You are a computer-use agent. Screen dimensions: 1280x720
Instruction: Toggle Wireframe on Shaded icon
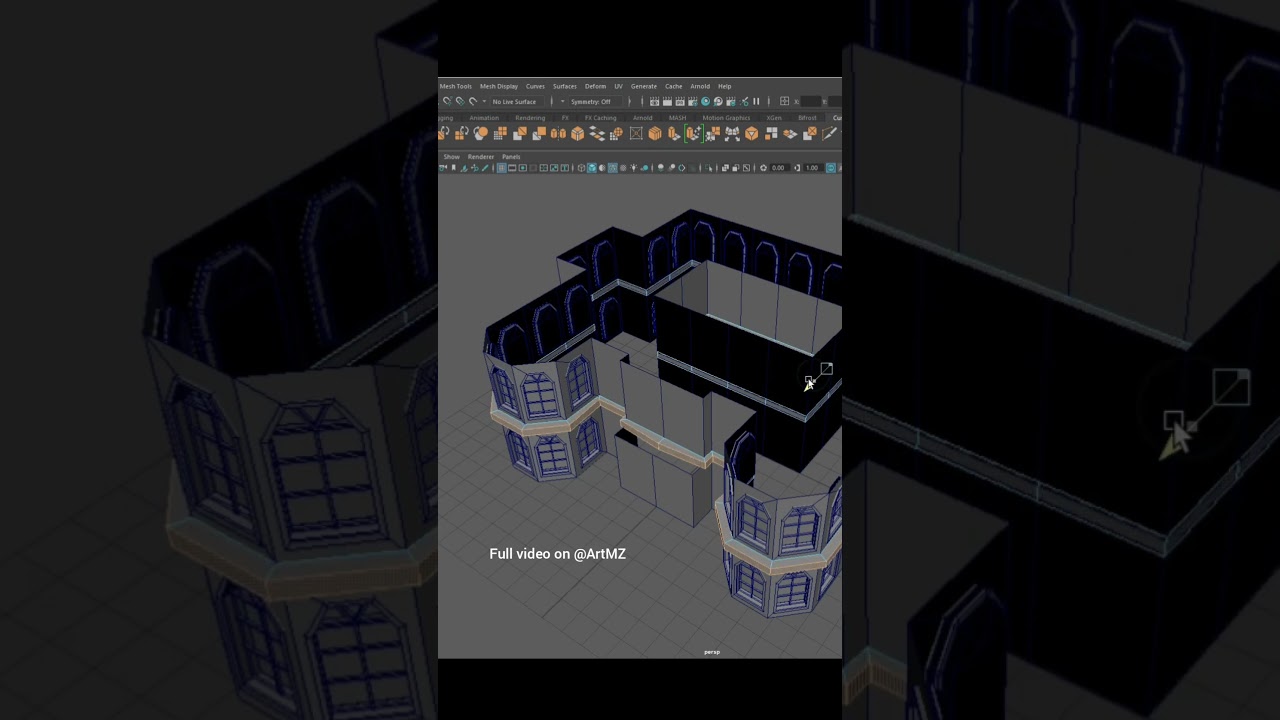pyautogui.click(x=612, y=168)
